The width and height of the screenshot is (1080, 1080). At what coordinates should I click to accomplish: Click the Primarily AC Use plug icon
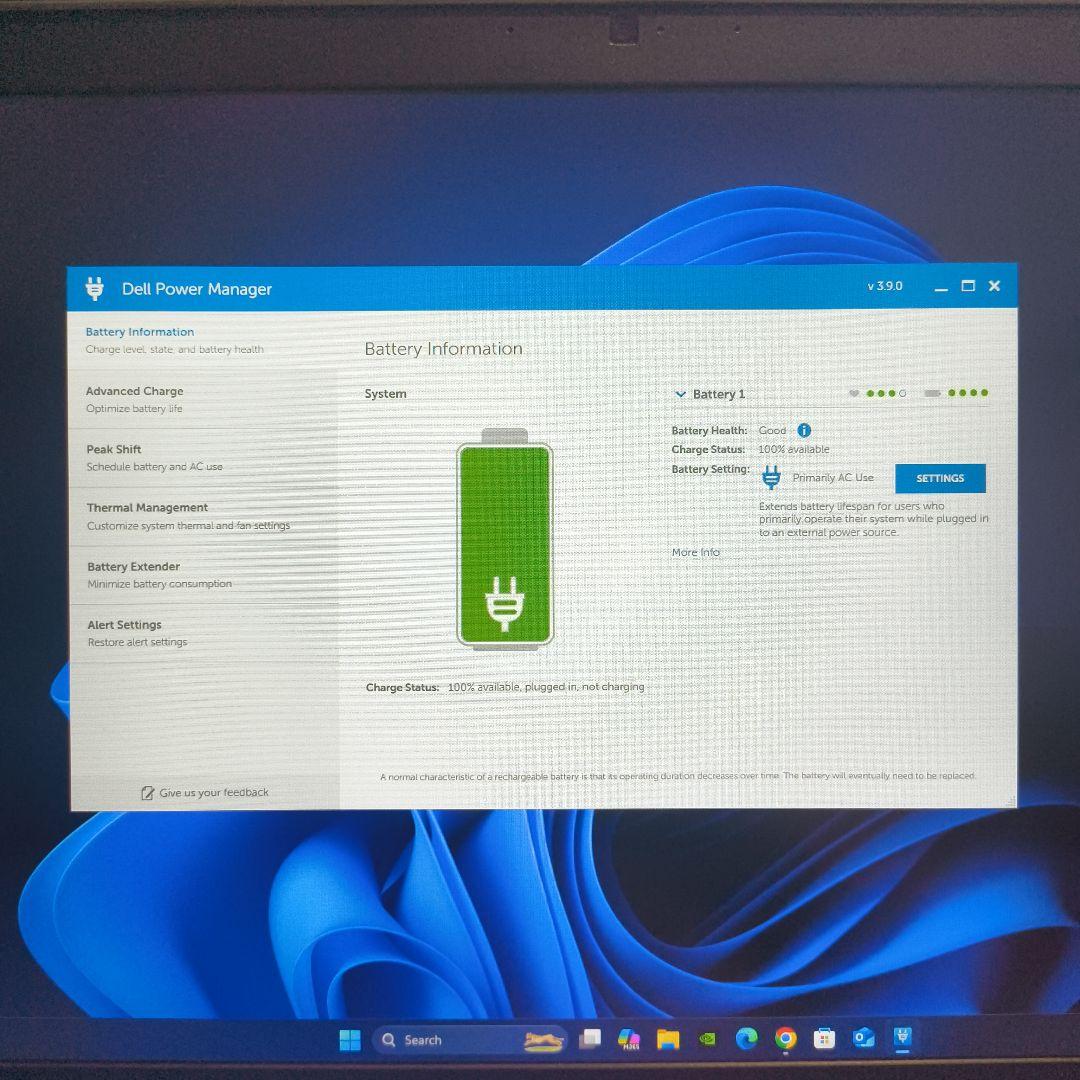point(770,477)
